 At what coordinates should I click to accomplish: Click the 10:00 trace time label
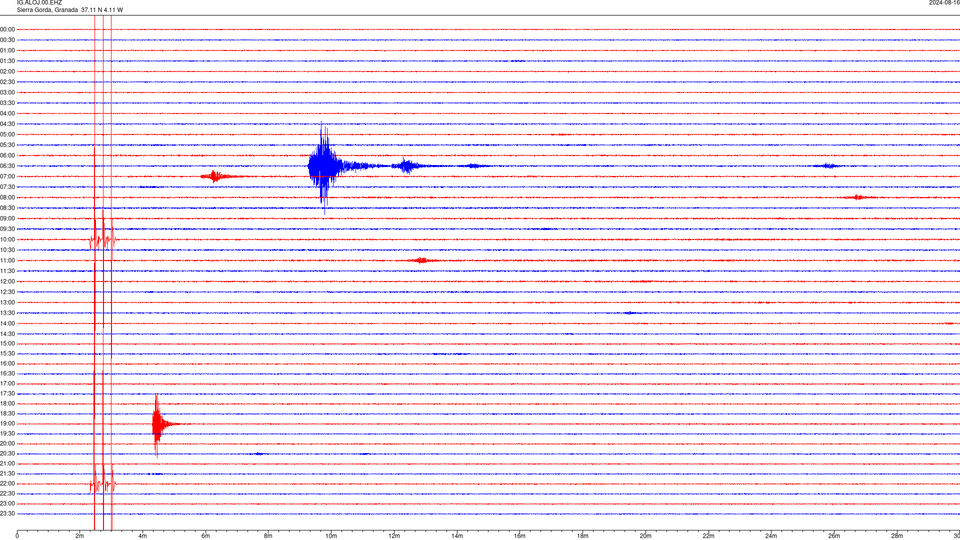click(7, 239)
